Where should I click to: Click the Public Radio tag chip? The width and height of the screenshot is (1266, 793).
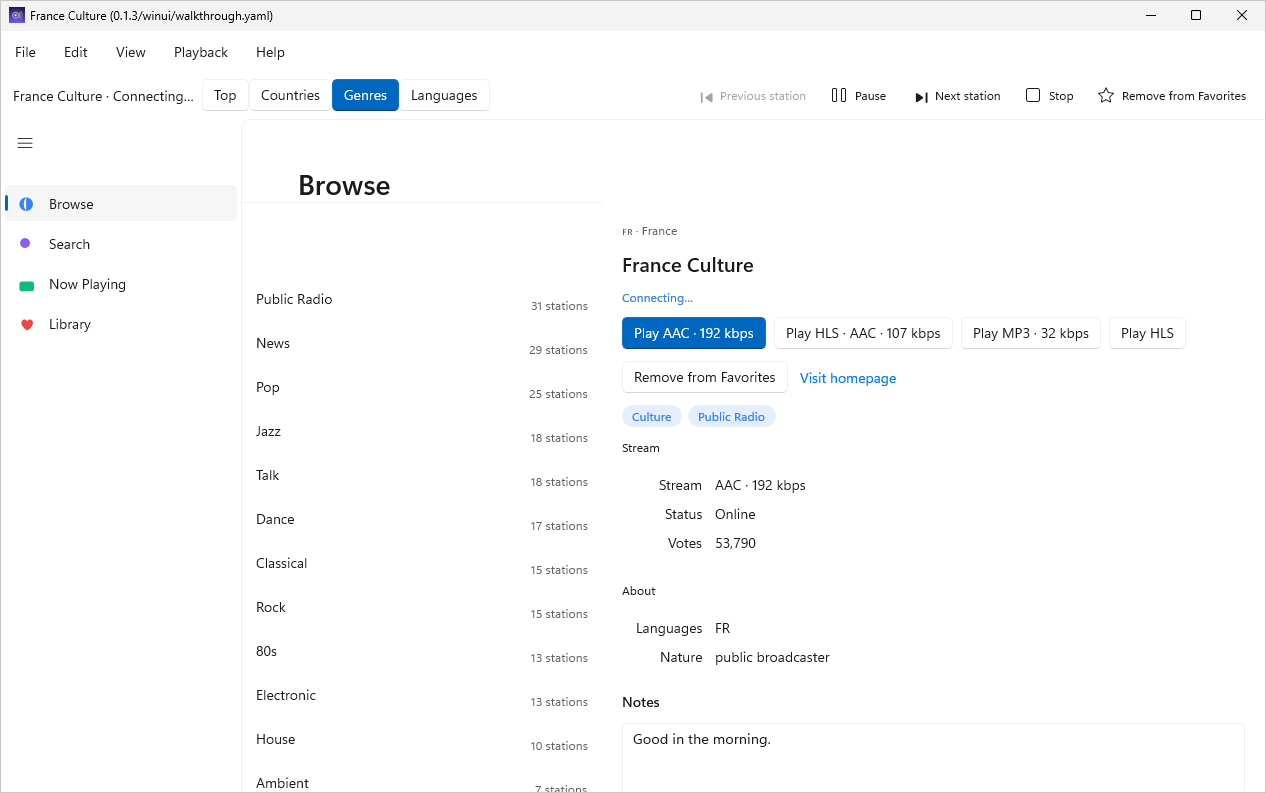[x=731, y=417]
